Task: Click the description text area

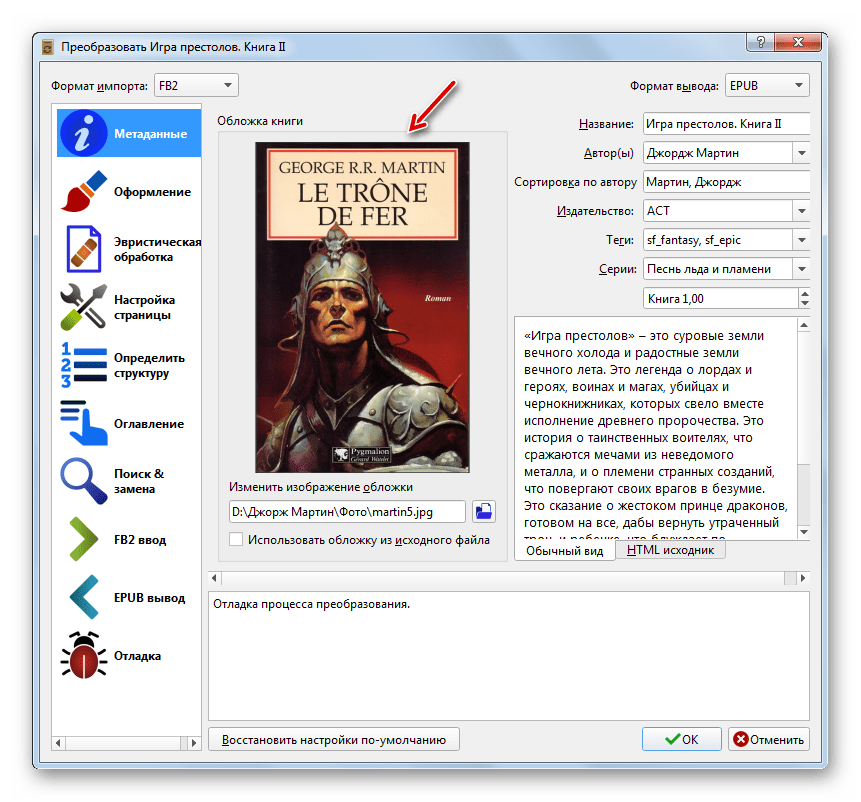Action: [x=656, y=428]
